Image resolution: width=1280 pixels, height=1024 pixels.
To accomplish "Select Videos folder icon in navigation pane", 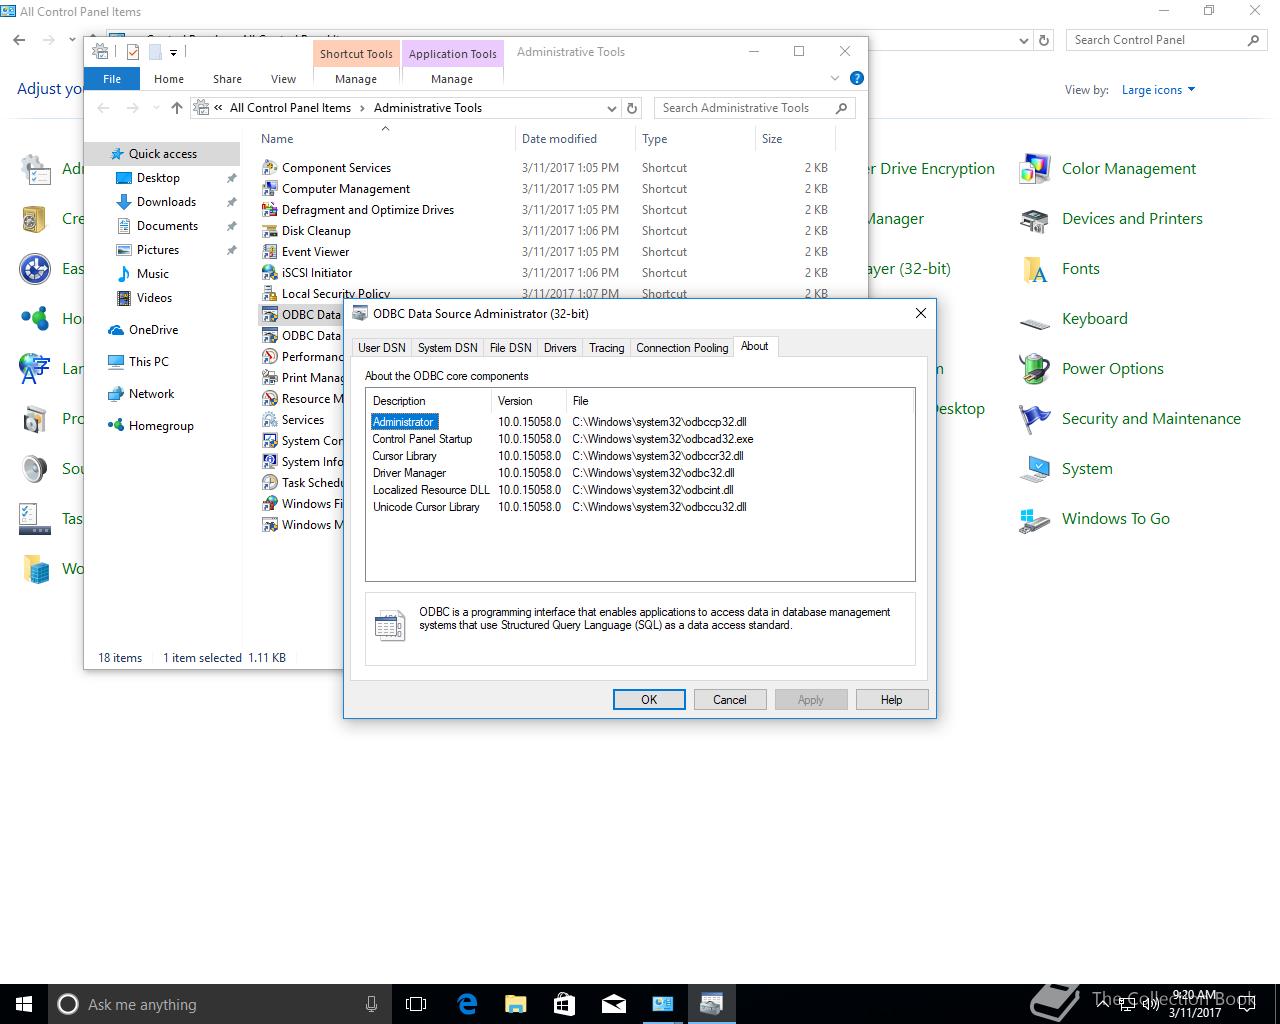I will click(x=124, y=297).
